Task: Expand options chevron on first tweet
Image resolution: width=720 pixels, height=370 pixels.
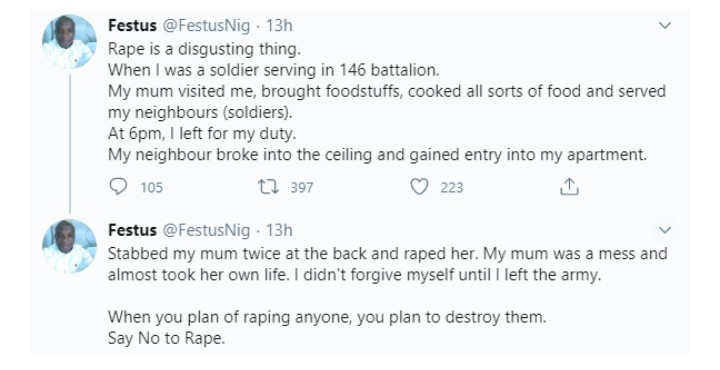Action: [x=665, y=26]
